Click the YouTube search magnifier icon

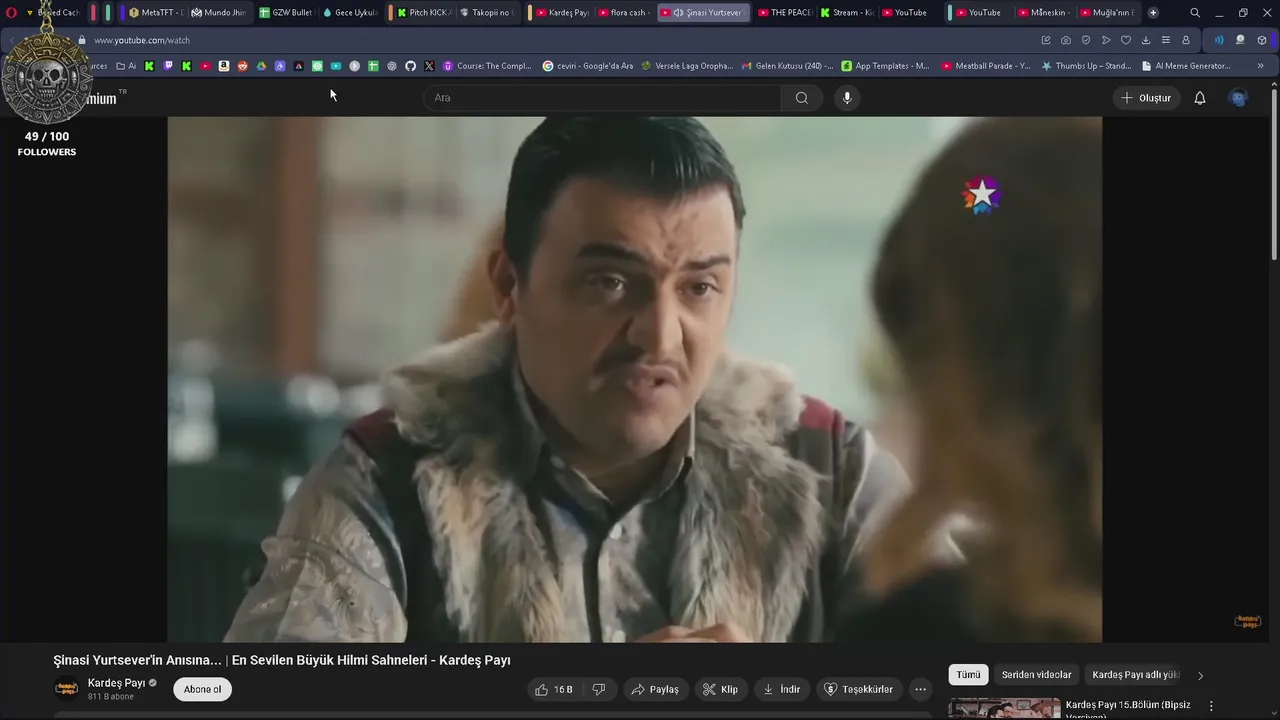[x=801, y=98]
